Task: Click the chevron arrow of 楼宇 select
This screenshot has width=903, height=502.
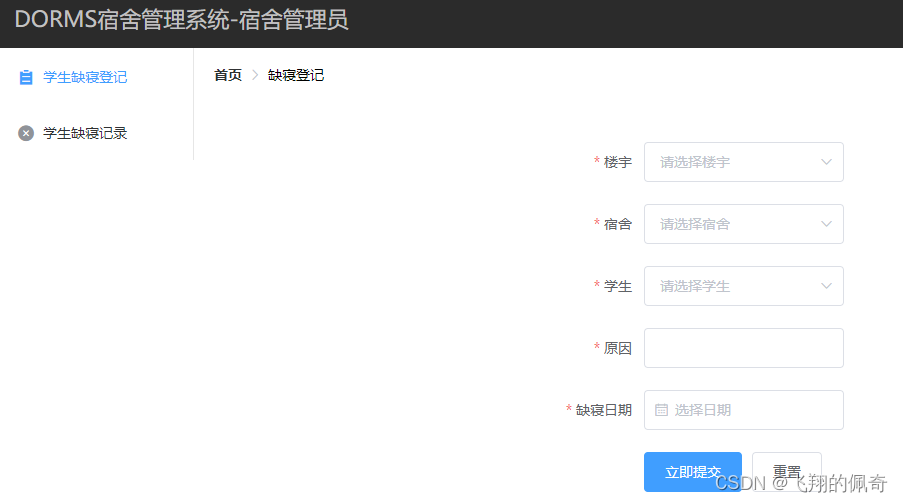Action: (x=826, y=162)
